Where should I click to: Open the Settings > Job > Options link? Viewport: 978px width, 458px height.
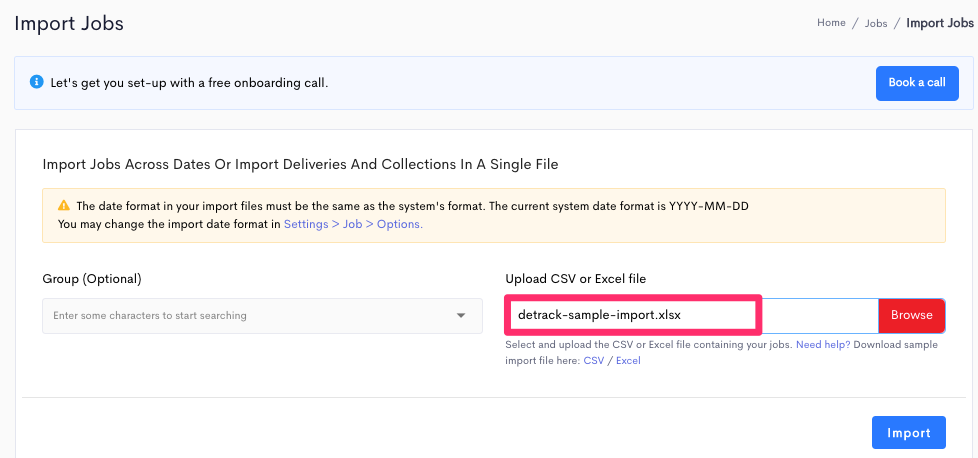point(353,224)
